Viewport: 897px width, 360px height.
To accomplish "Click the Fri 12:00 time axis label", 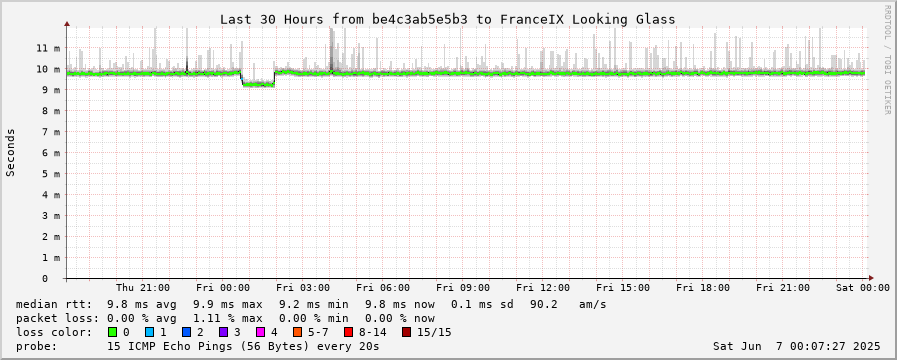I will 543,287.
